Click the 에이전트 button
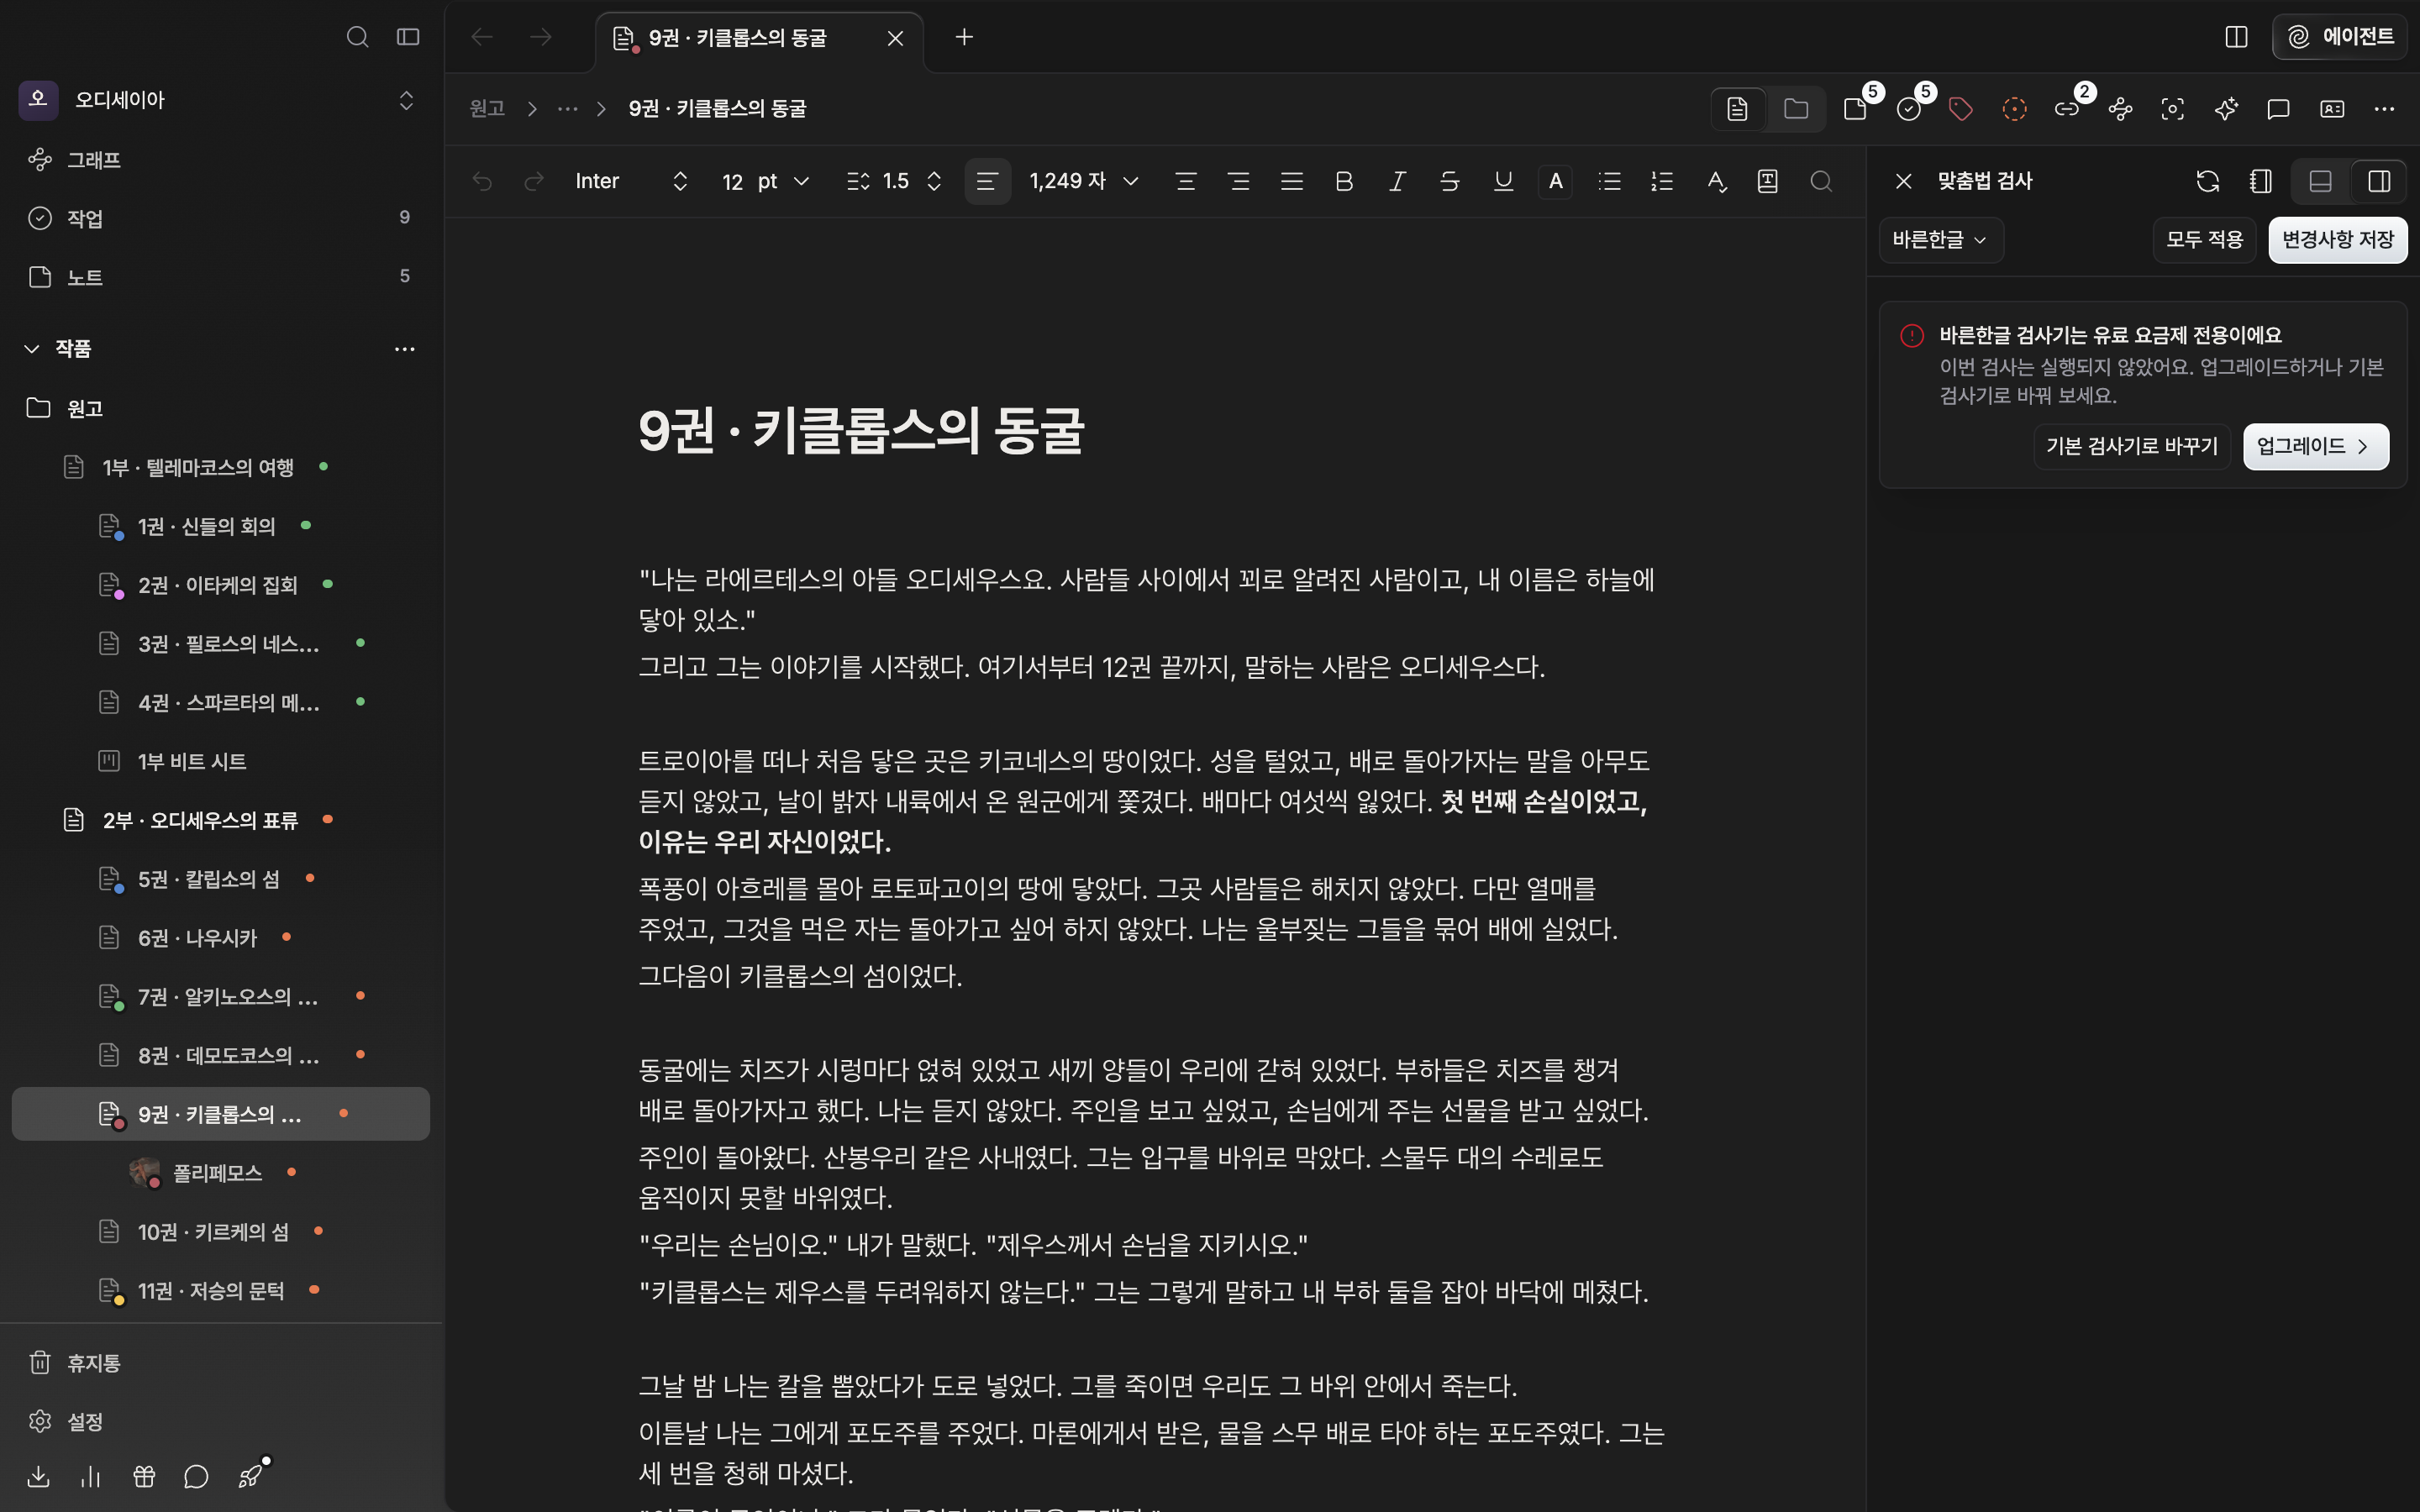The height and width of the screenshot is (1512, 2420). (x=2340, y=37)
